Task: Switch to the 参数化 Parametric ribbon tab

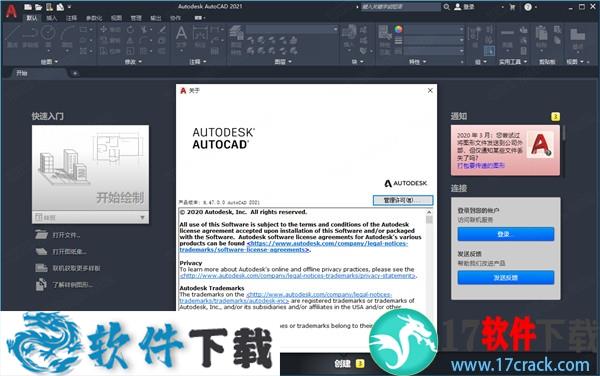Action: 94,18
